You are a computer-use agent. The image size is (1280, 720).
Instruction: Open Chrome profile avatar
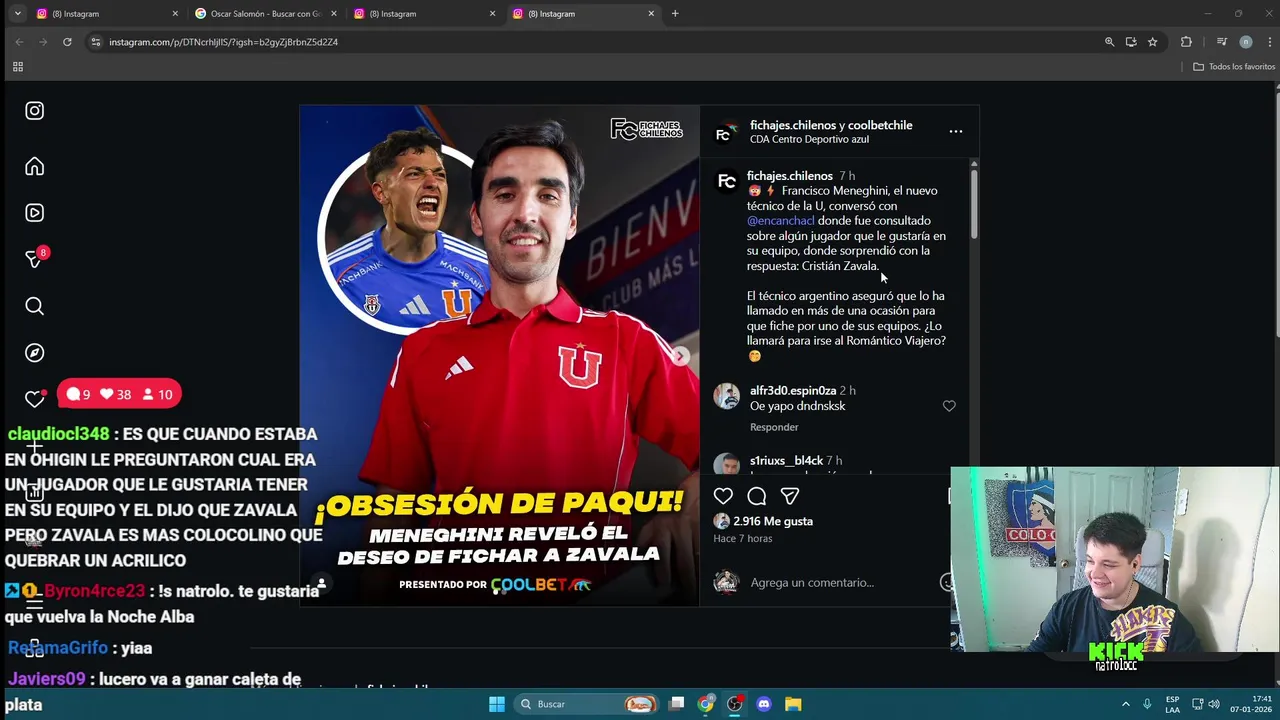pos(1245,42)
